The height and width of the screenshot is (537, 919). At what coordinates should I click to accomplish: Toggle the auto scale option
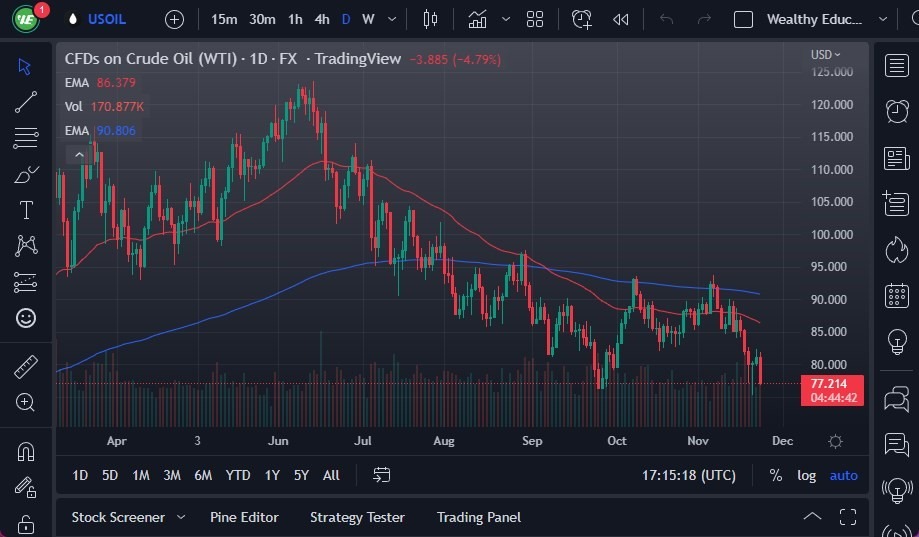[x=843, y=475]
